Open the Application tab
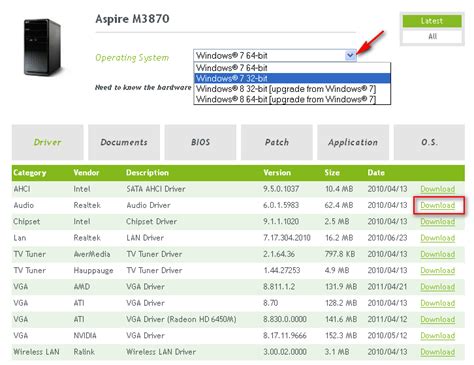 pos(353,142)
